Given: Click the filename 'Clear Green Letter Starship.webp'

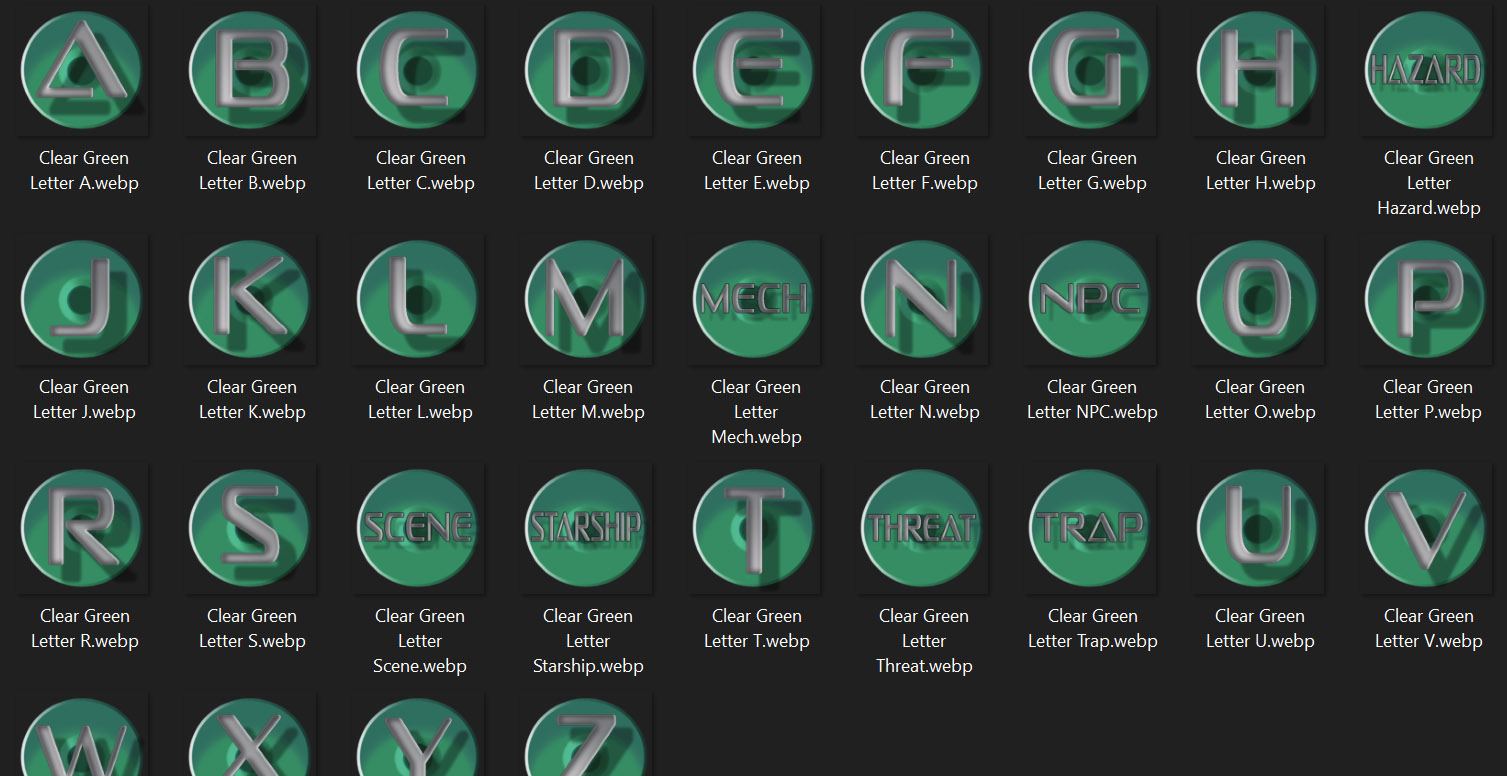Looking at the screenshot, I should pyautogui.click(x=588, y=641).
